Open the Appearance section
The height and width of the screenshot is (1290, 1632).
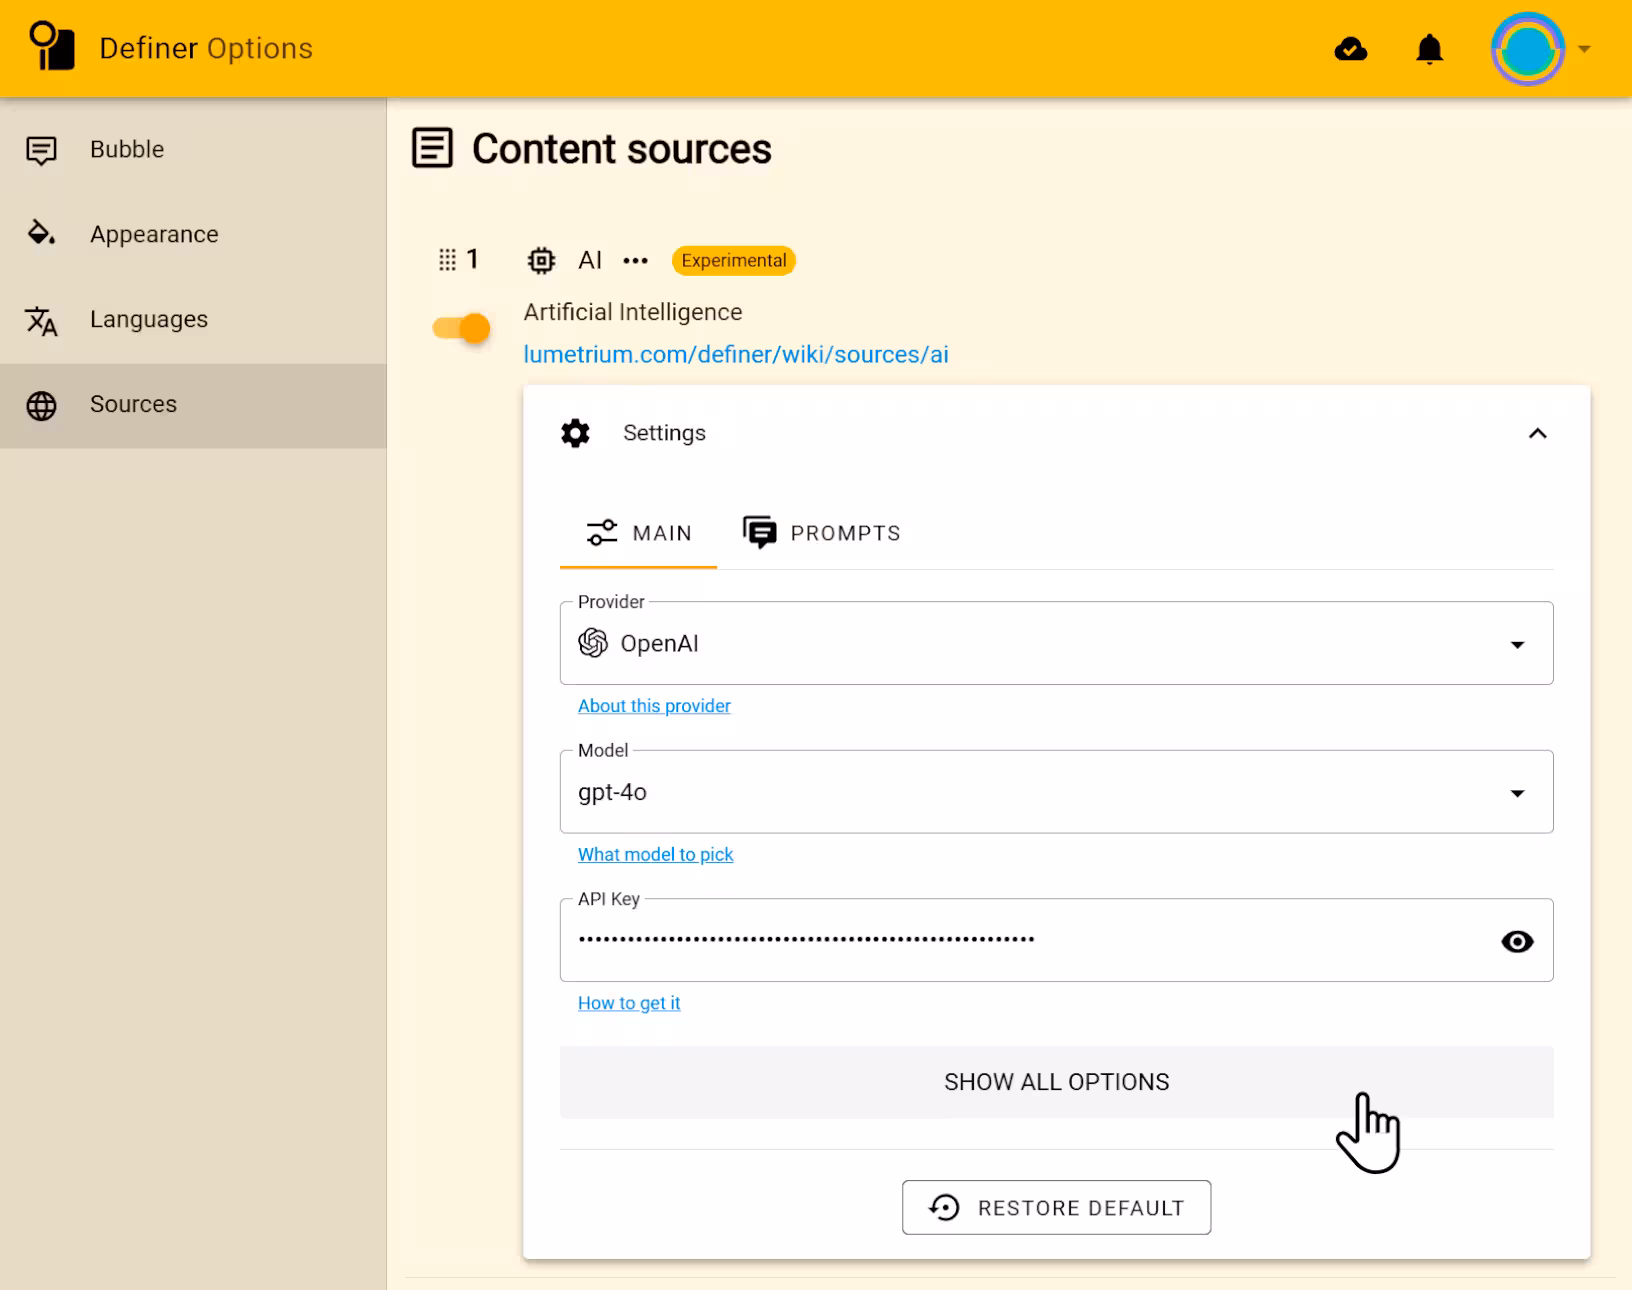(x=193, y=235)
